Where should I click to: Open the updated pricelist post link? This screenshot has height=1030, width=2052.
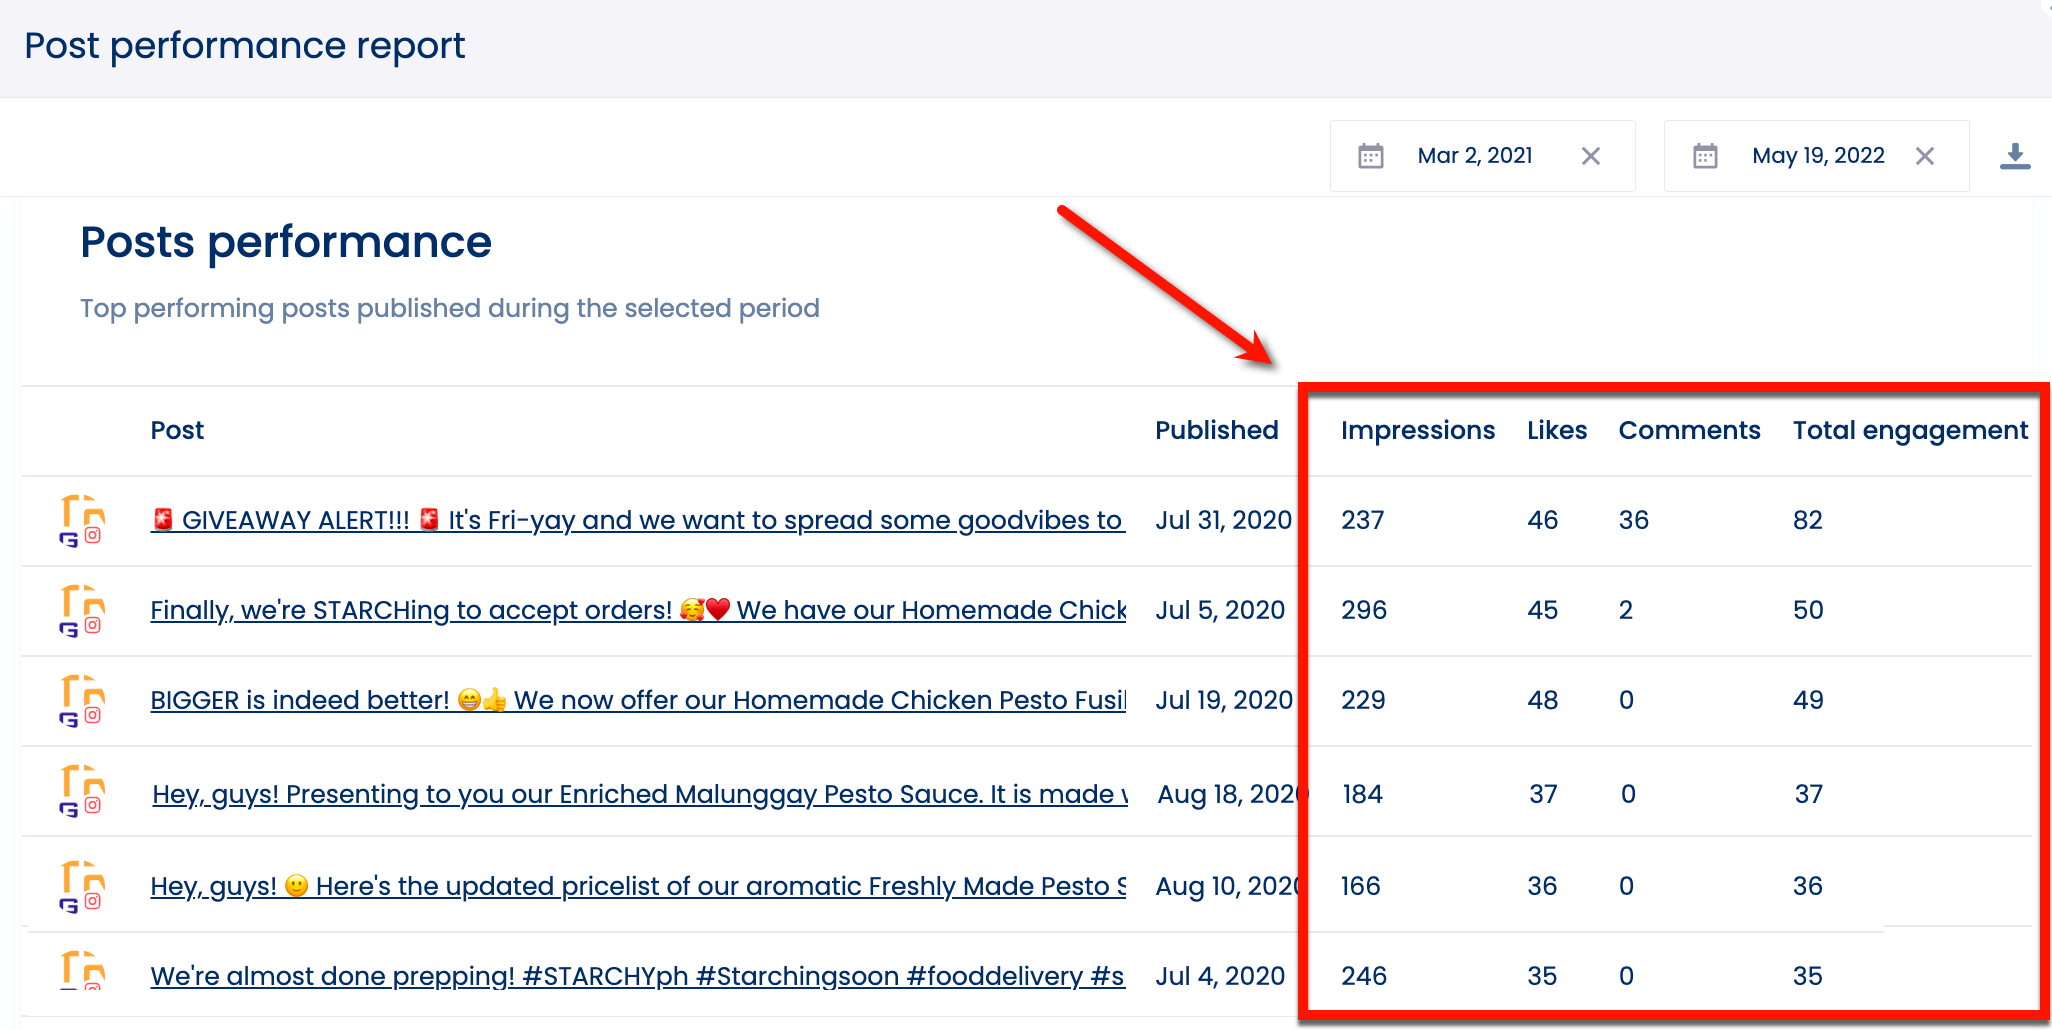point(637,886)
